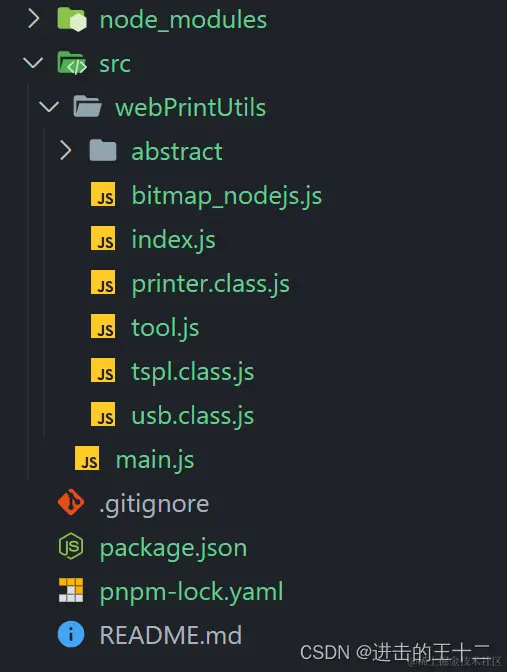Viewport: 507px width, 672px height.
Task: Open index.js file
Action: [173, 239]
